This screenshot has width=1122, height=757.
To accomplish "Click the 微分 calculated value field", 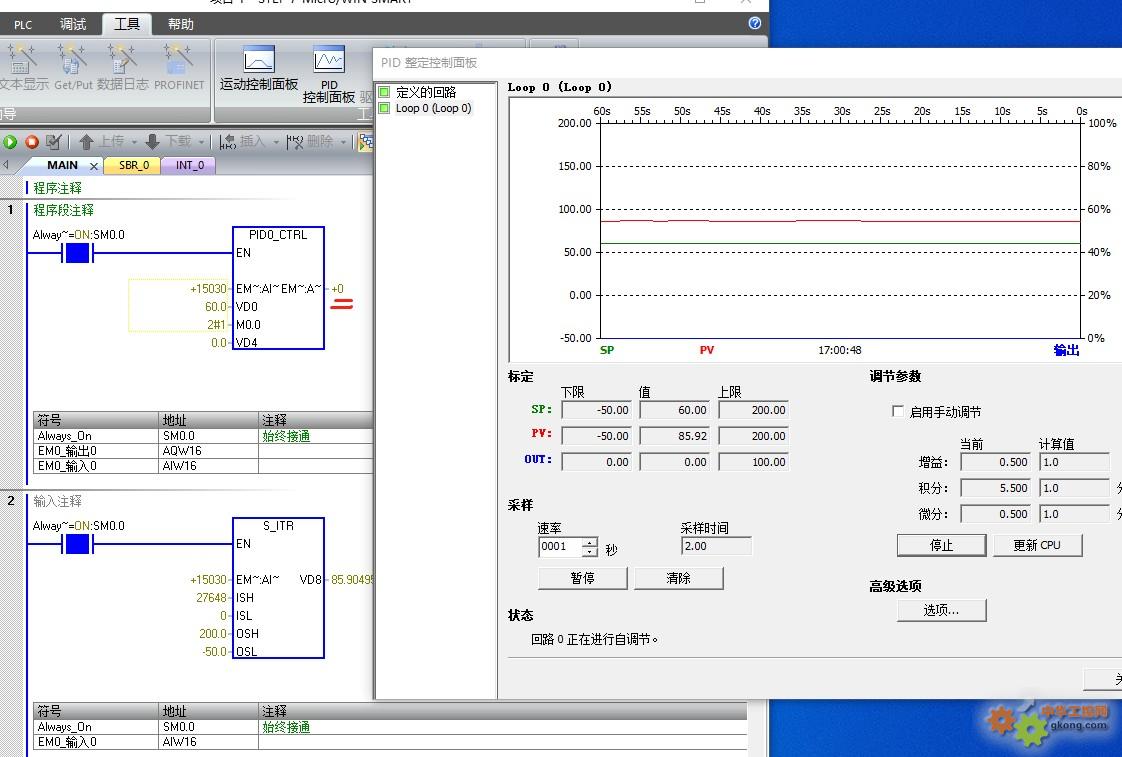I will (1074, 514).
